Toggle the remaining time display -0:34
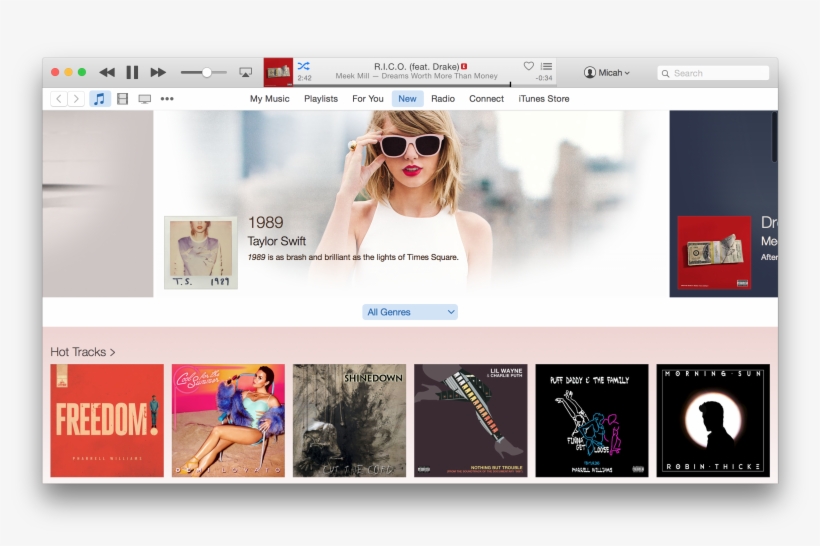Screen dimensions: 820x546 pos(544,78)
